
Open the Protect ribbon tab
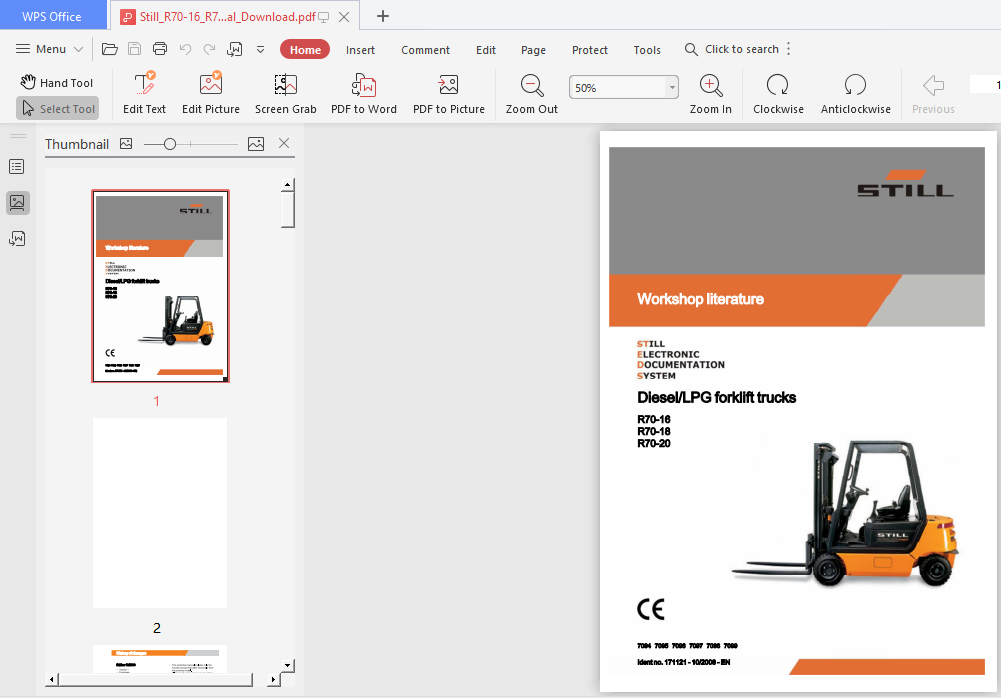[x=590, y=50]
